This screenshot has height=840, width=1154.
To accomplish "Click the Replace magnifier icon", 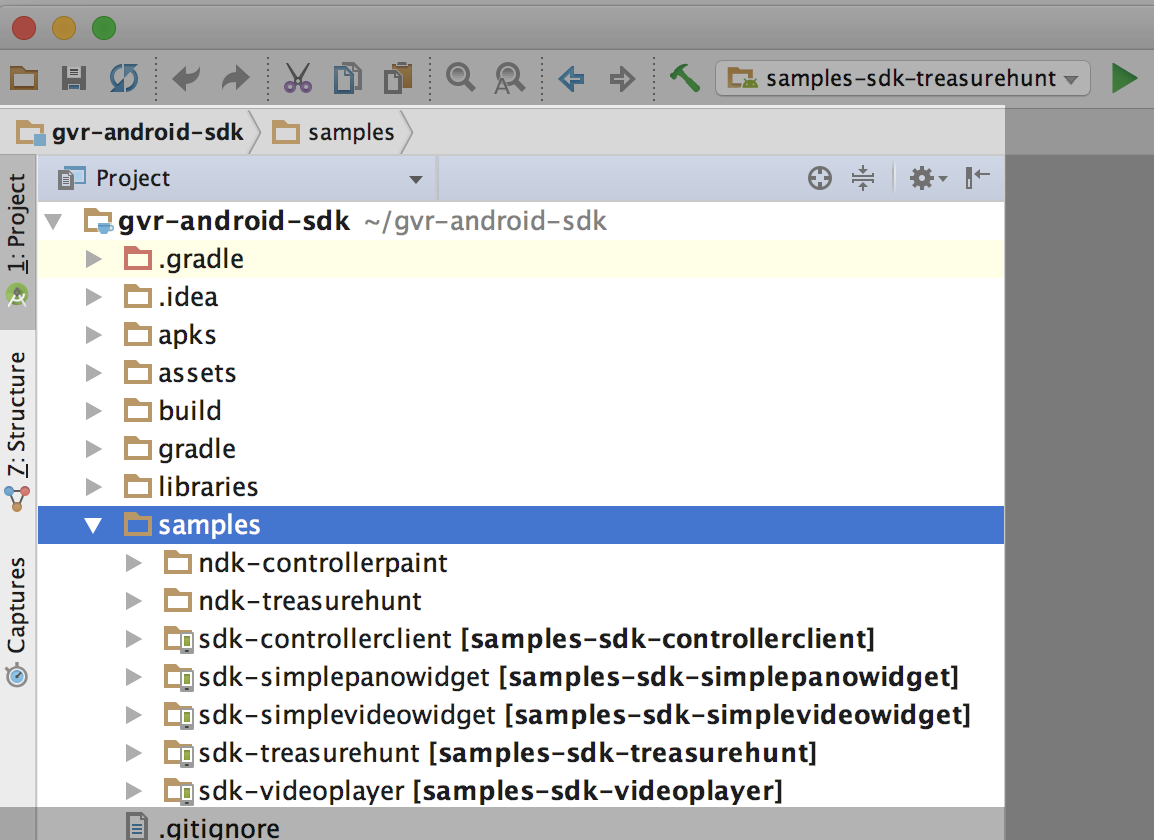I will tap(509, 77).
